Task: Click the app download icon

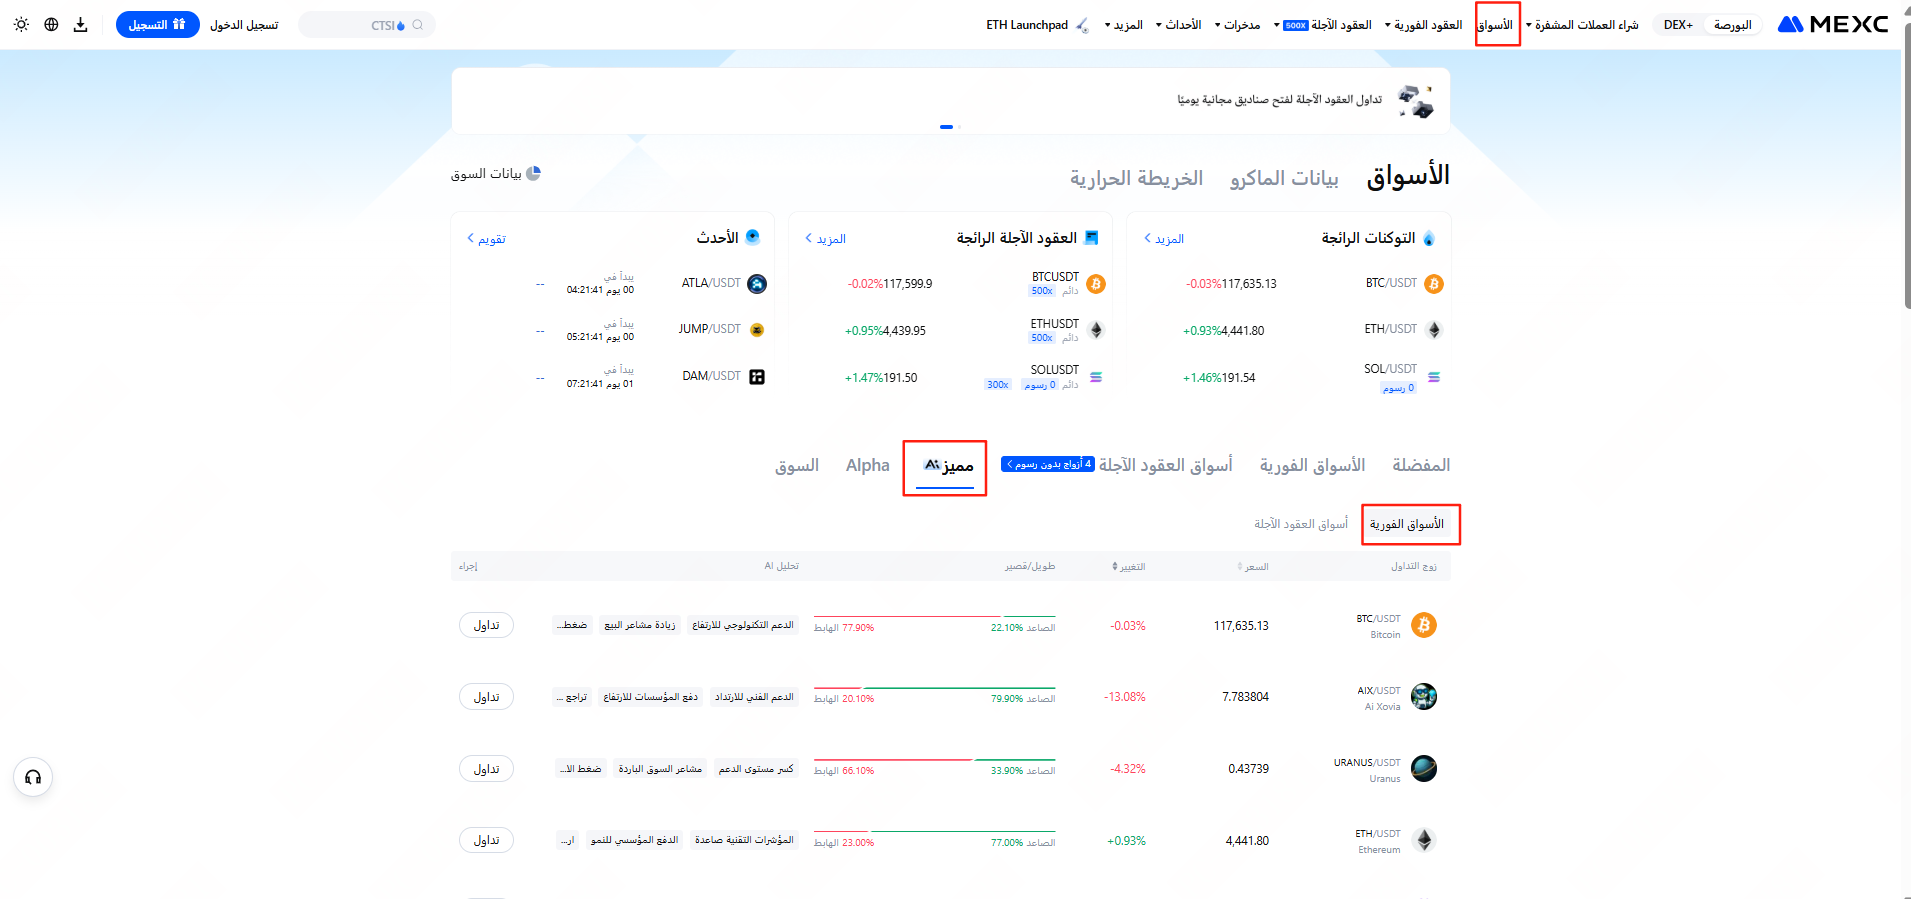Action: pyautogui.click(x=81, y=24)
